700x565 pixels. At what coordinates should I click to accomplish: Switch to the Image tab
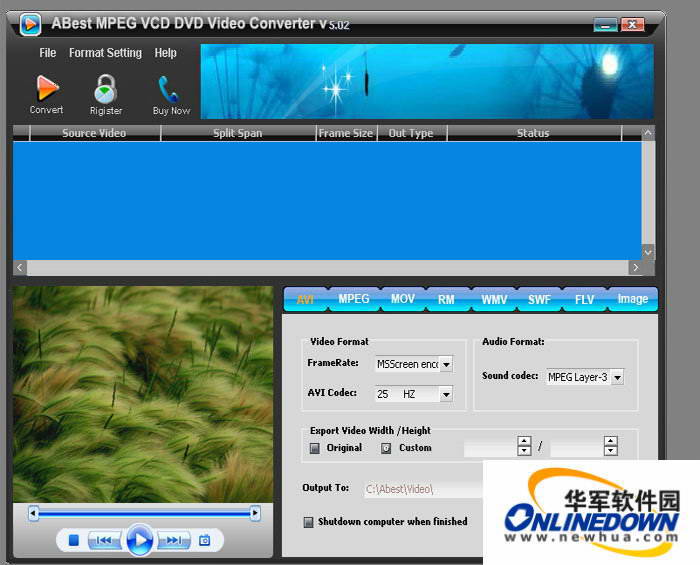click(633, 299)
